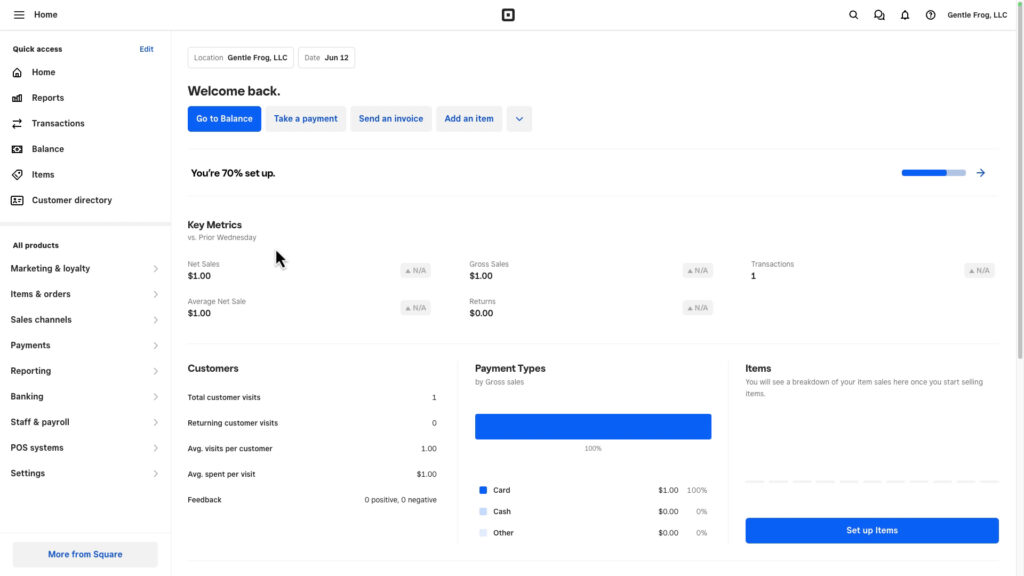Expand the Staff & payroll section
This screenshot has width=1024, height=576.
pos(84,422)
